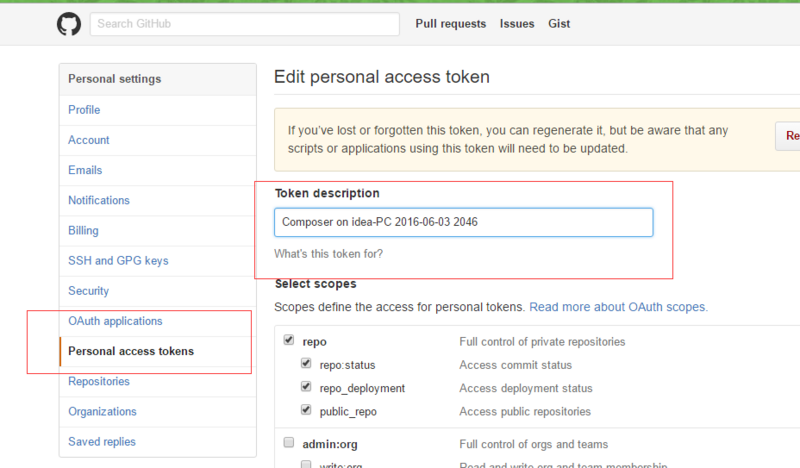Toggle the repo scope checkbox
This screenshot has width=800, height=468.
pos(289,341)
